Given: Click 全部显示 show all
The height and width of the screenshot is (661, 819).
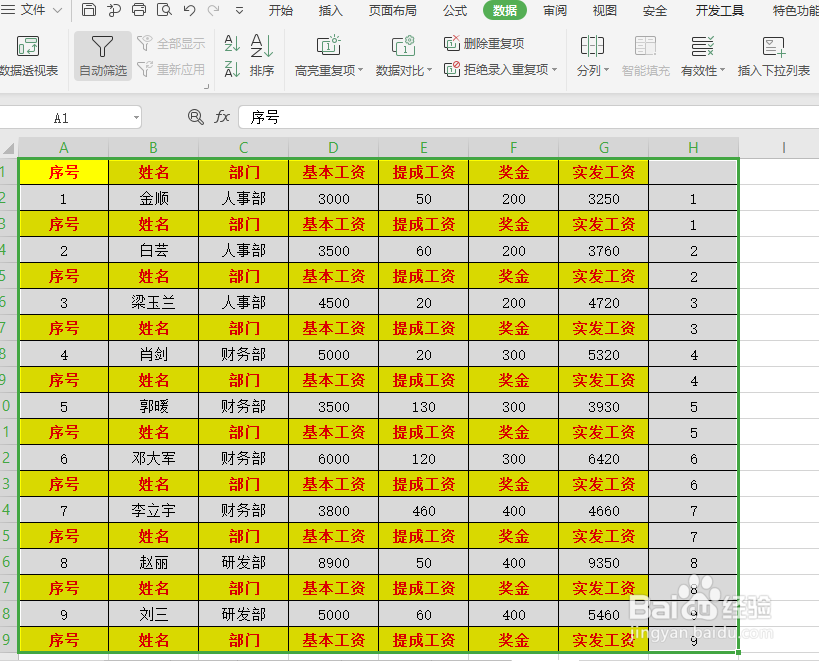Looking at the screenshot, I should tap(171, 43).
